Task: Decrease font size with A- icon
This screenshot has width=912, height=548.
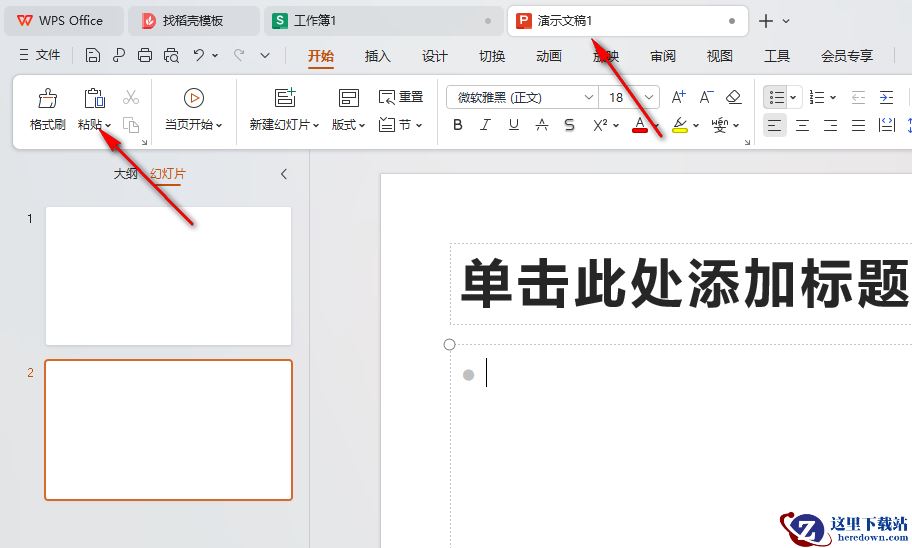Action: coord(706,97)
